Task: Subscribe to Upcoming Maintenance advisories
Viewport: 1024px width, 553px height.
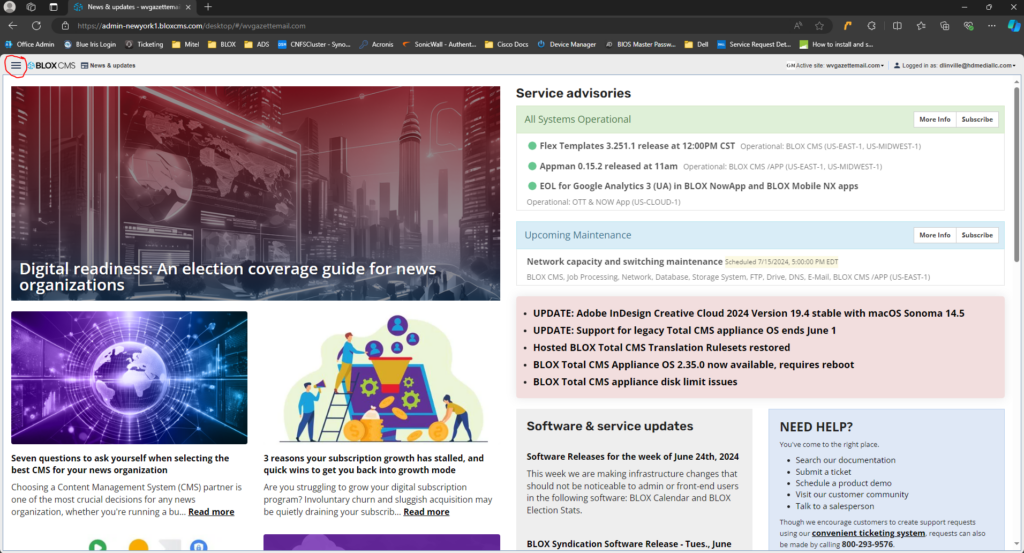Action: [x=976, y=235]
